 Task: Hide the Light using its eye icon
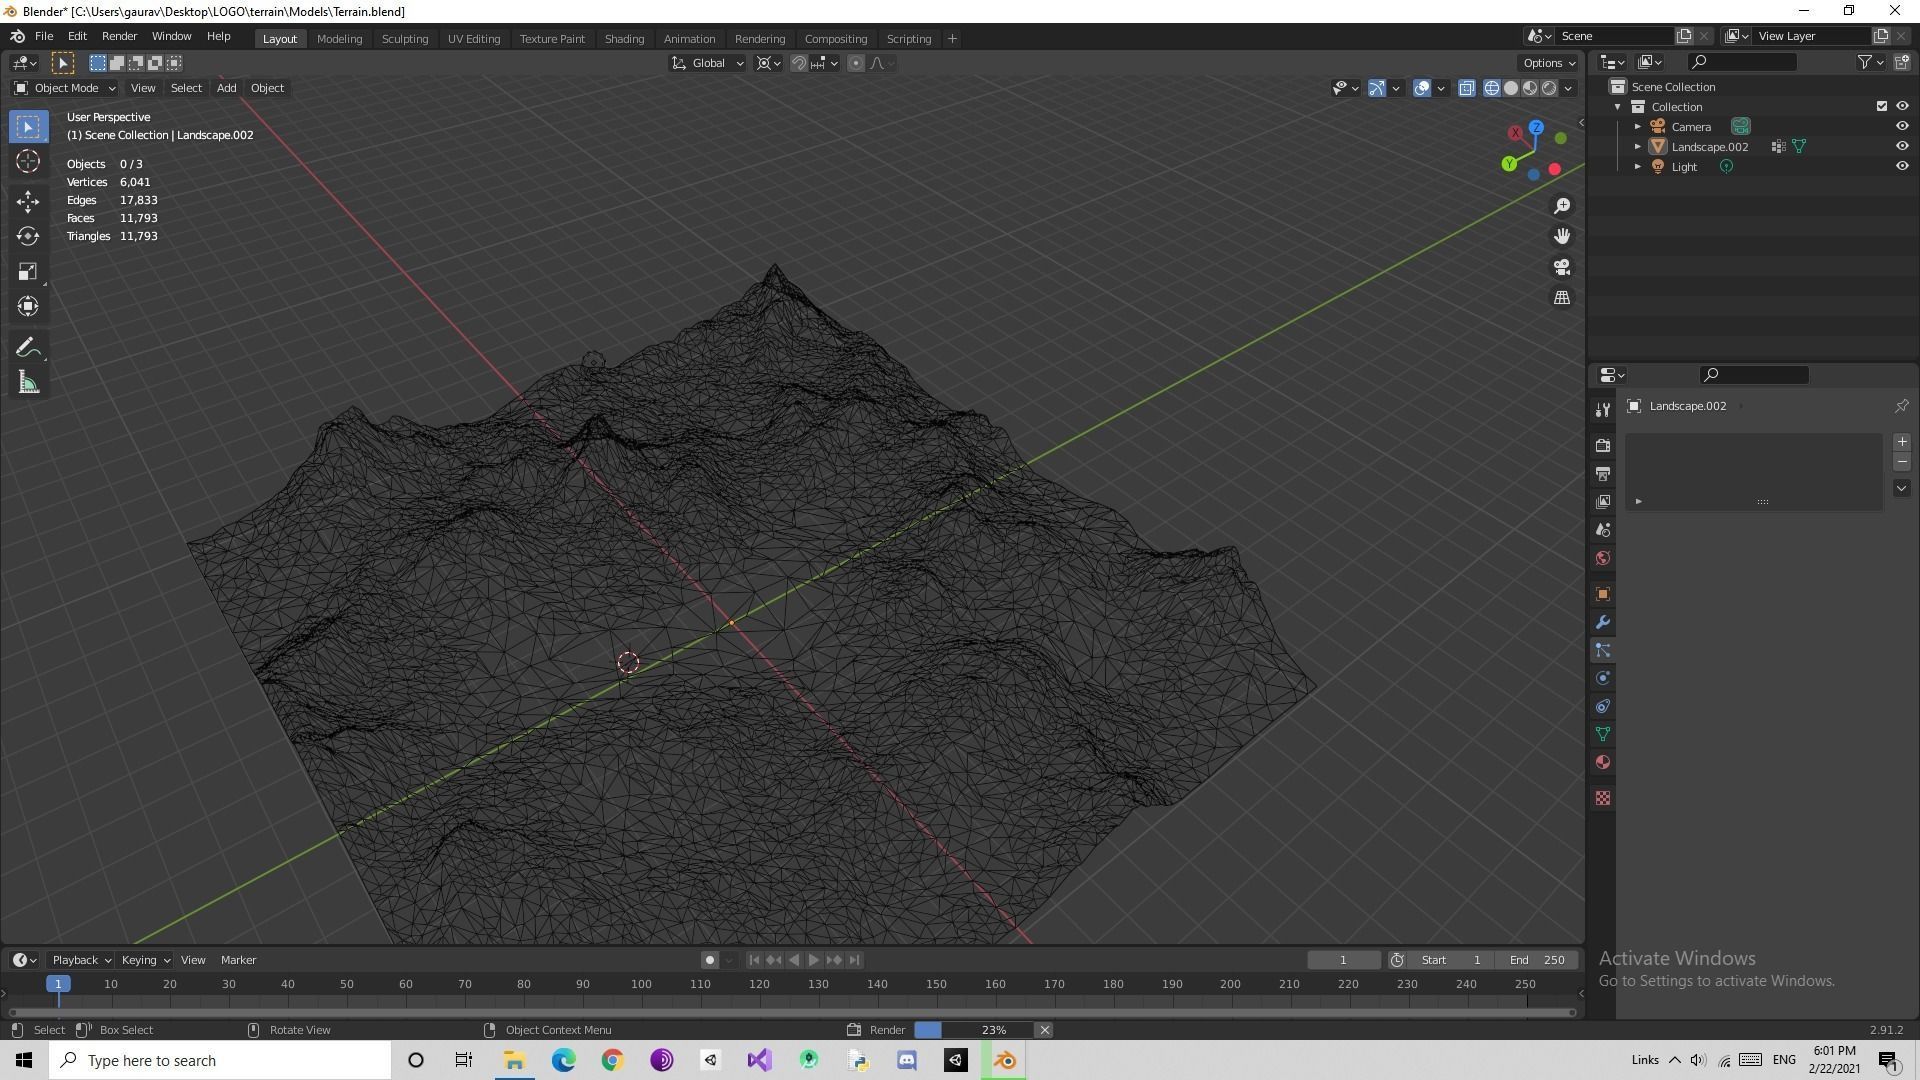coord(1902,166)
